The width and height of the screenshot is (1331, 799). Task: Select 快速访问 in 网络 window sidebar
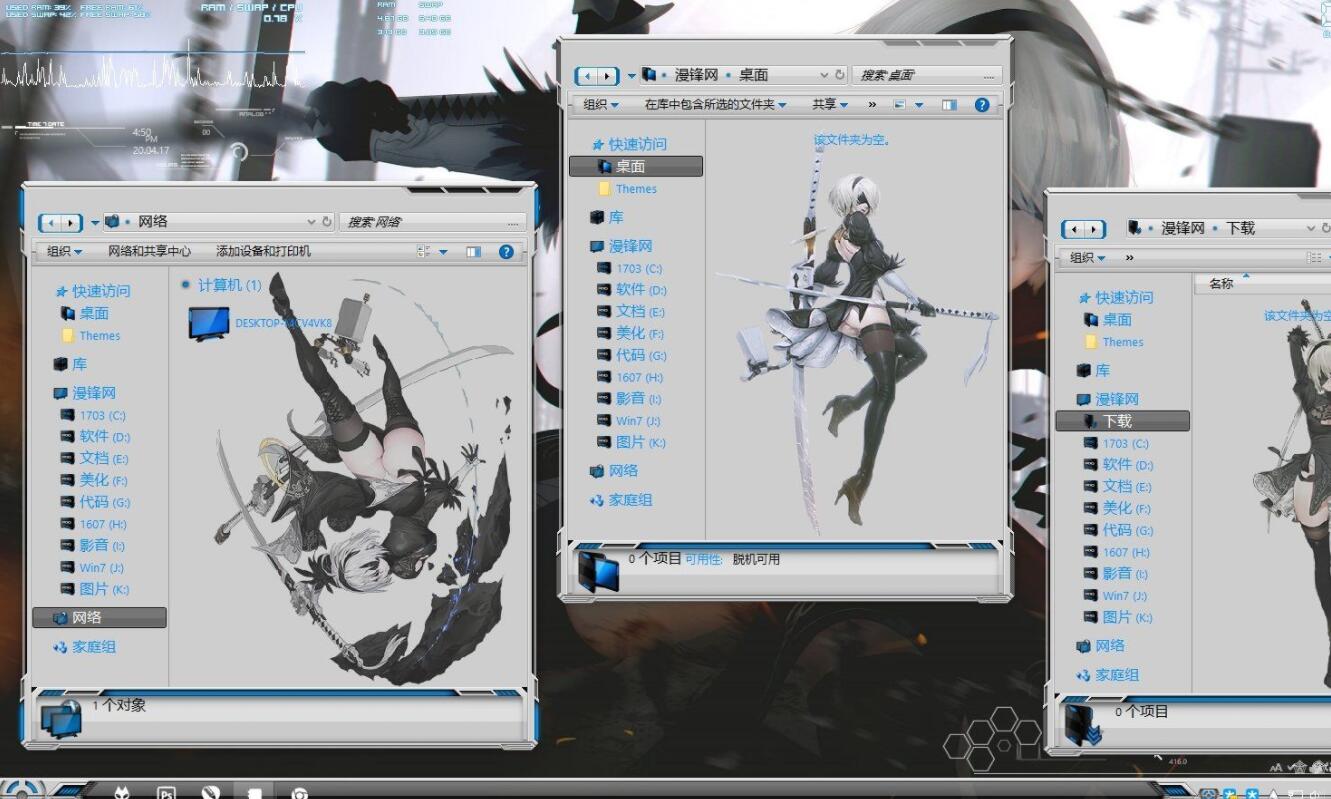pos(92,291)
